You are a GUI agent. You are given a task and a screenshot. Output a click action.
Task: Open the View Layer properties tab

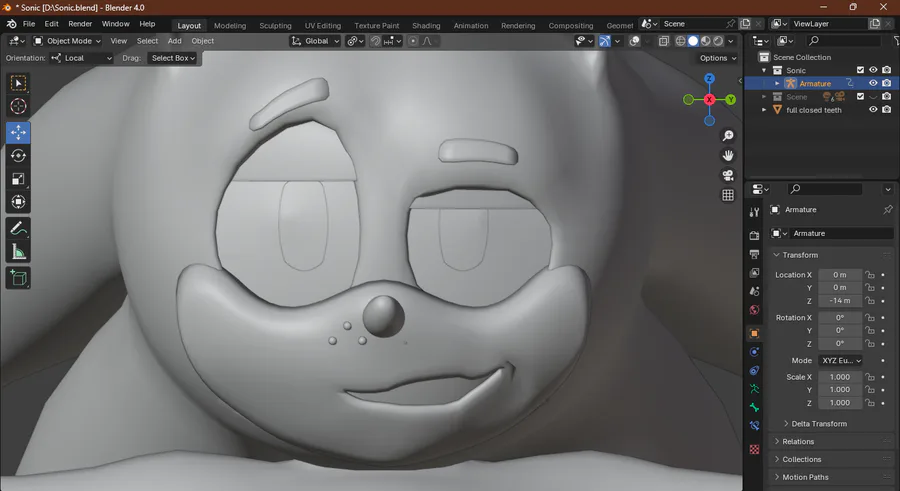click(754, 273)
